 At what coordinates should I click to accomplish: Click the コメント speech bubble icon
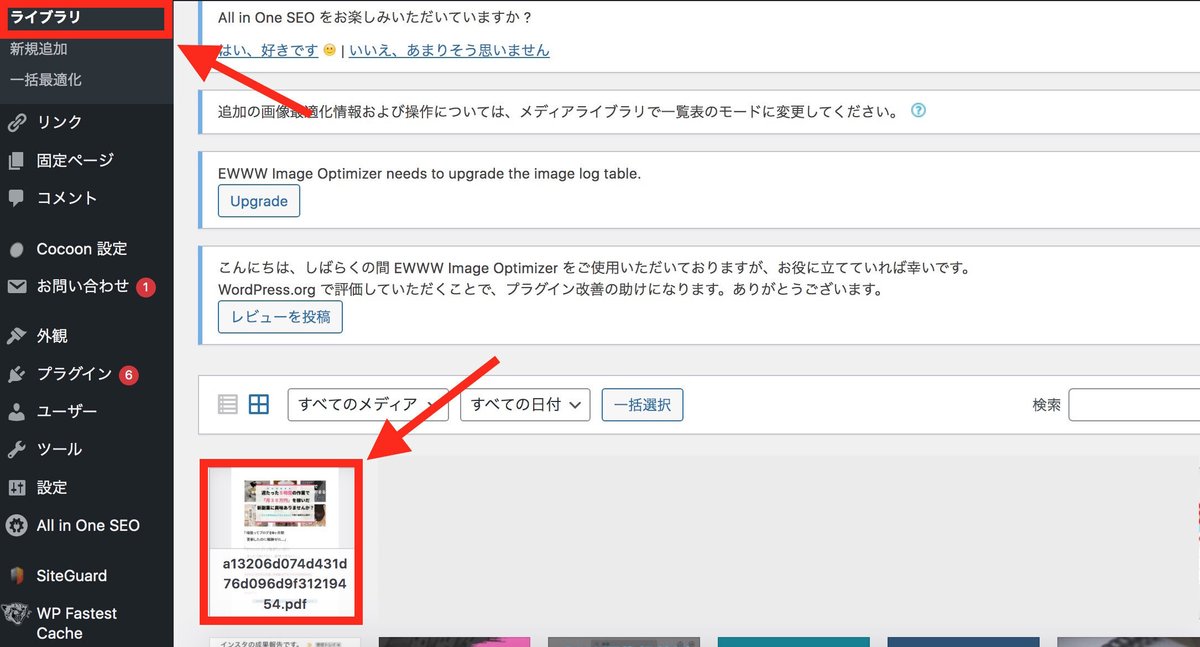[x=16, y=198]
